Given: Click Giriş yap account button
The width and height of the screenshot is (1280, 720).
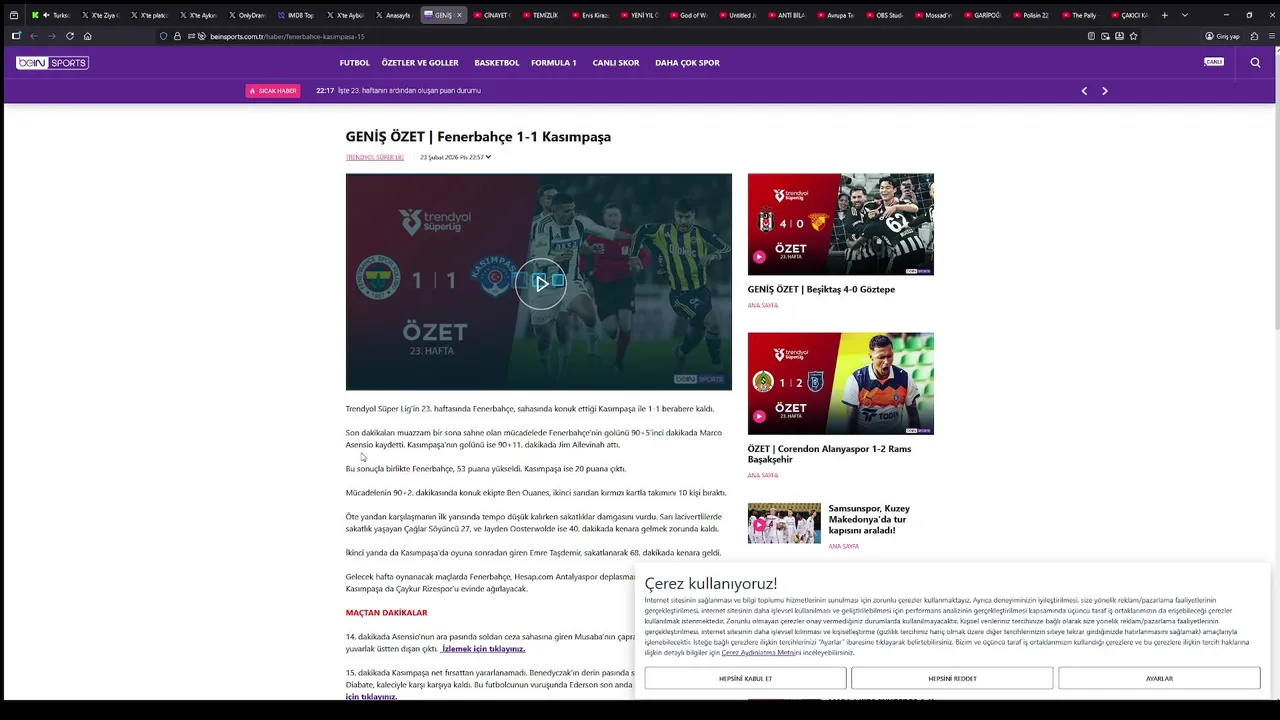Looking at the screenshot, I should click(x=1222, y=36).
